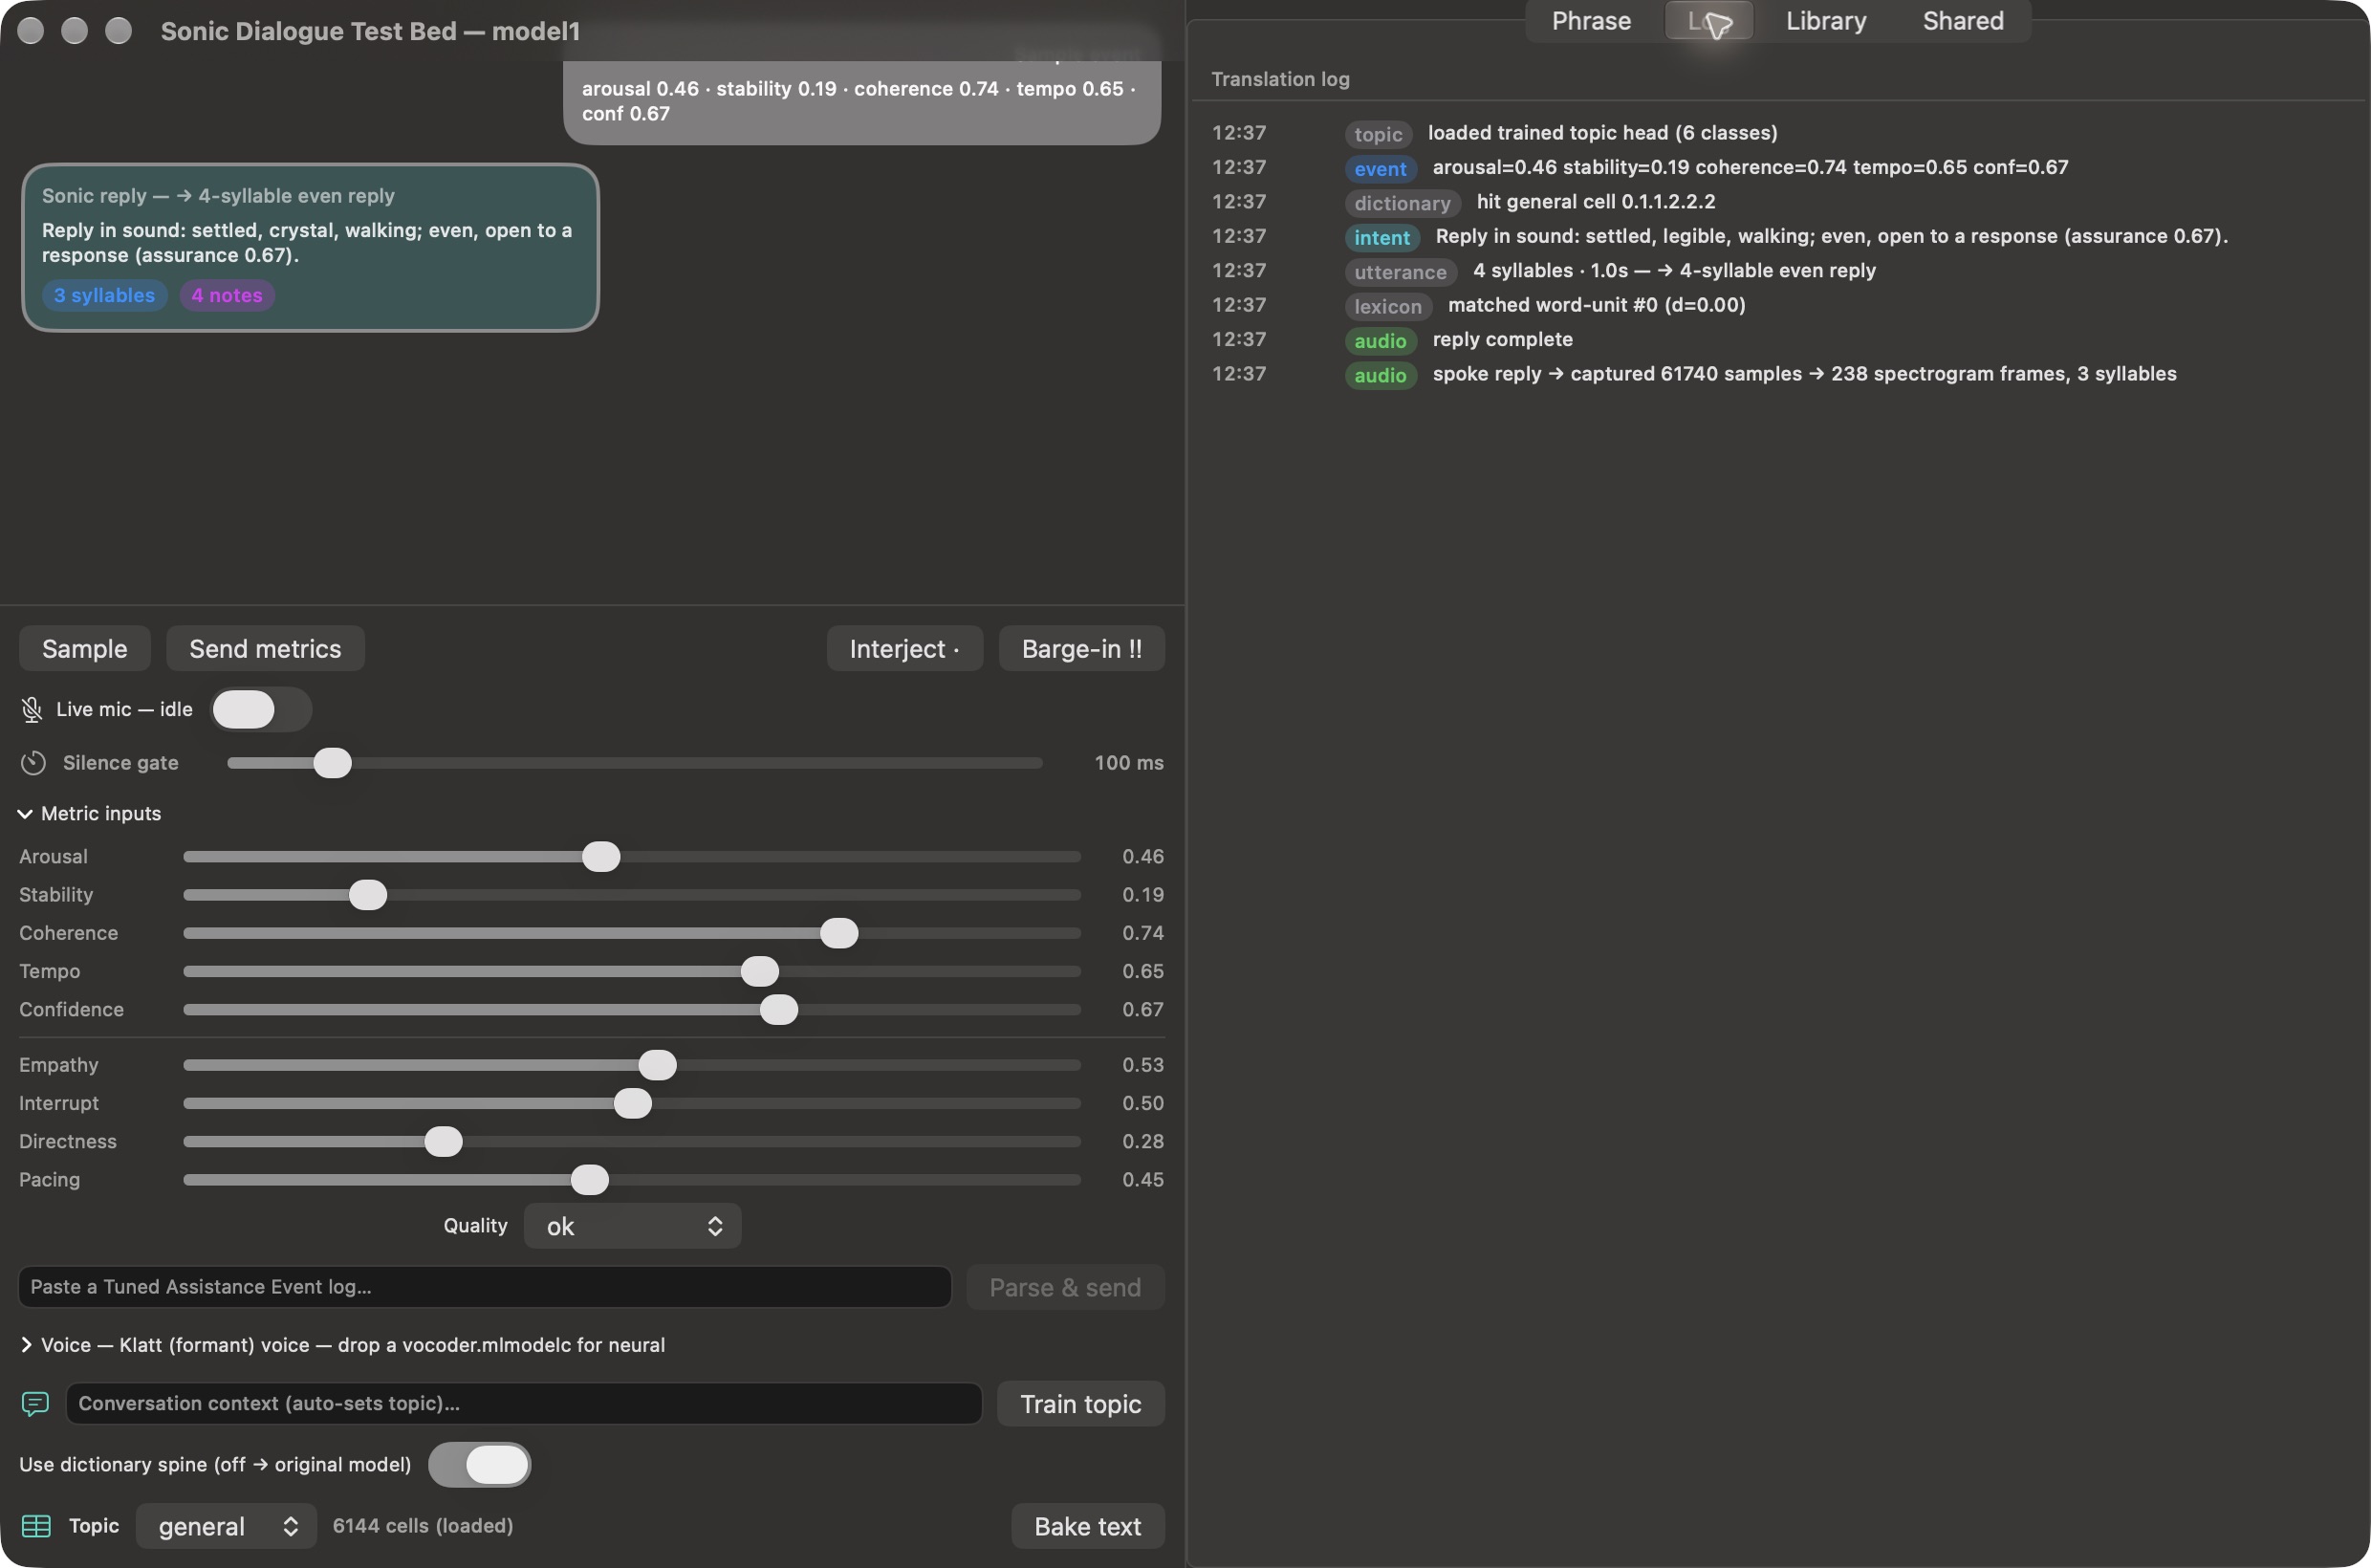The image size is (2371, 1568).
Task: Click the Interject button
Action: (x=904, y=649)
